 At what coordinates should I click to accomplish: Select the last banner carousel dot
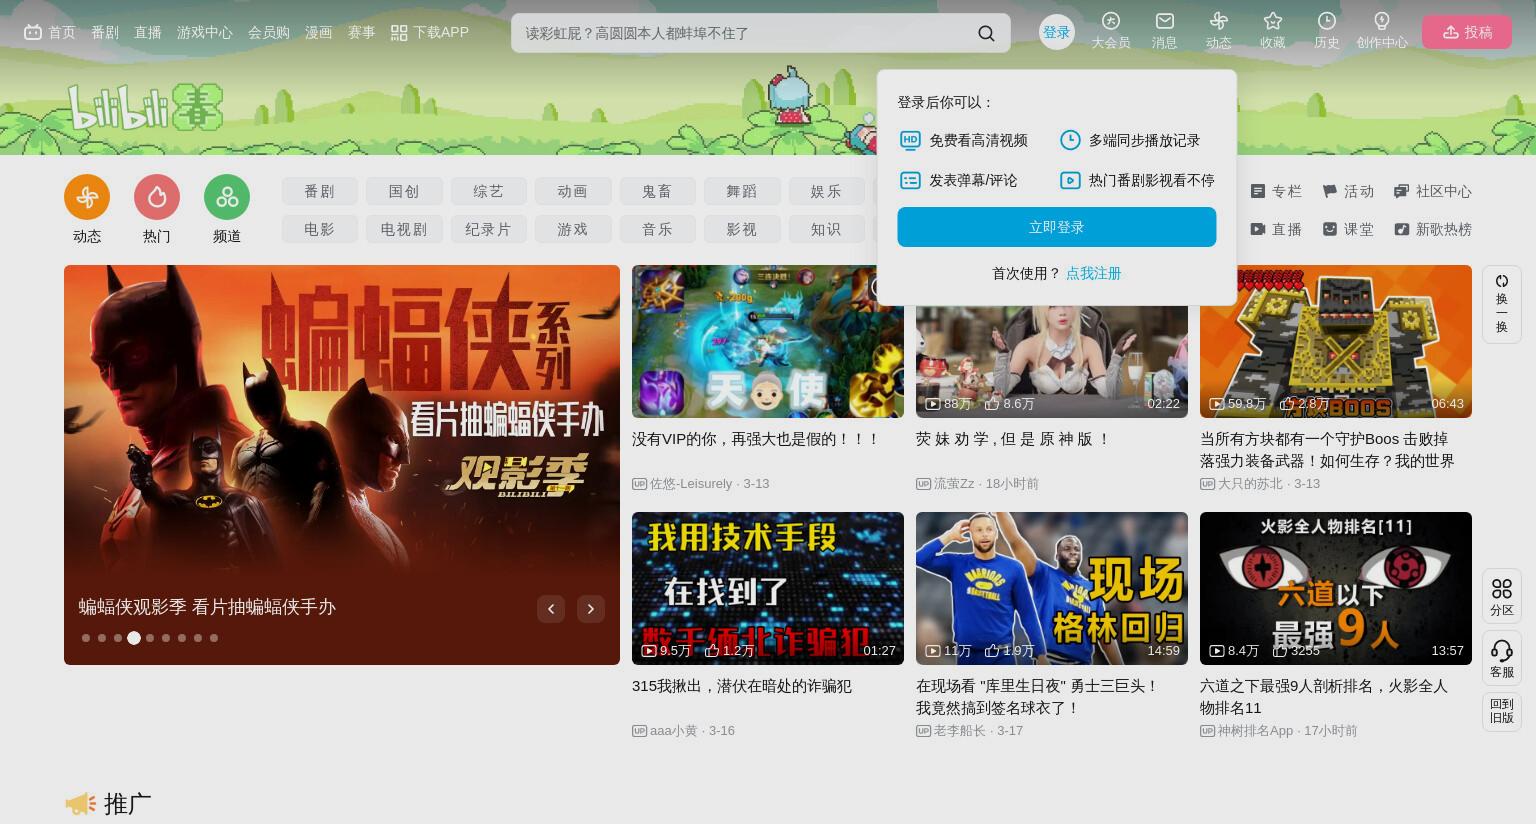[214, 638]
